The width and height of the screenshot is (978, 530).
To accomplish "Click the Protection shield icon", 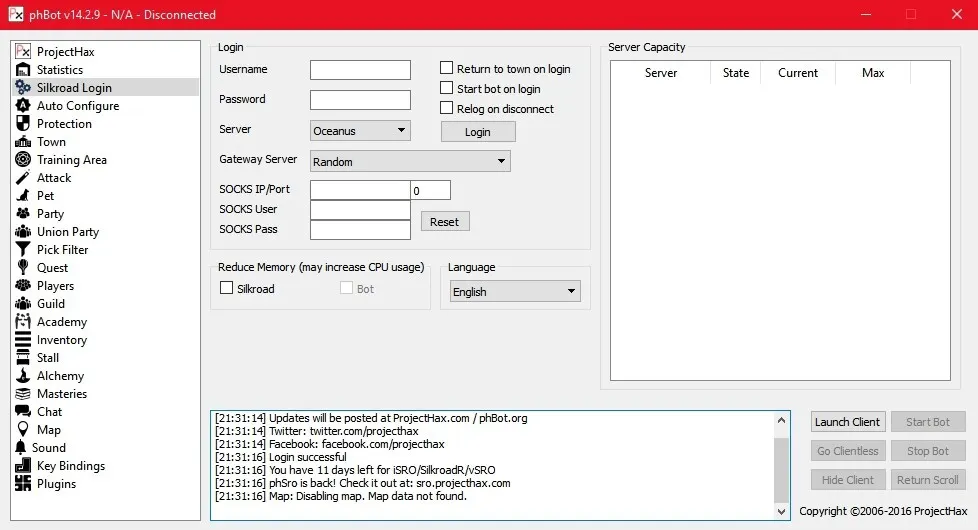I will pos(23,123).
